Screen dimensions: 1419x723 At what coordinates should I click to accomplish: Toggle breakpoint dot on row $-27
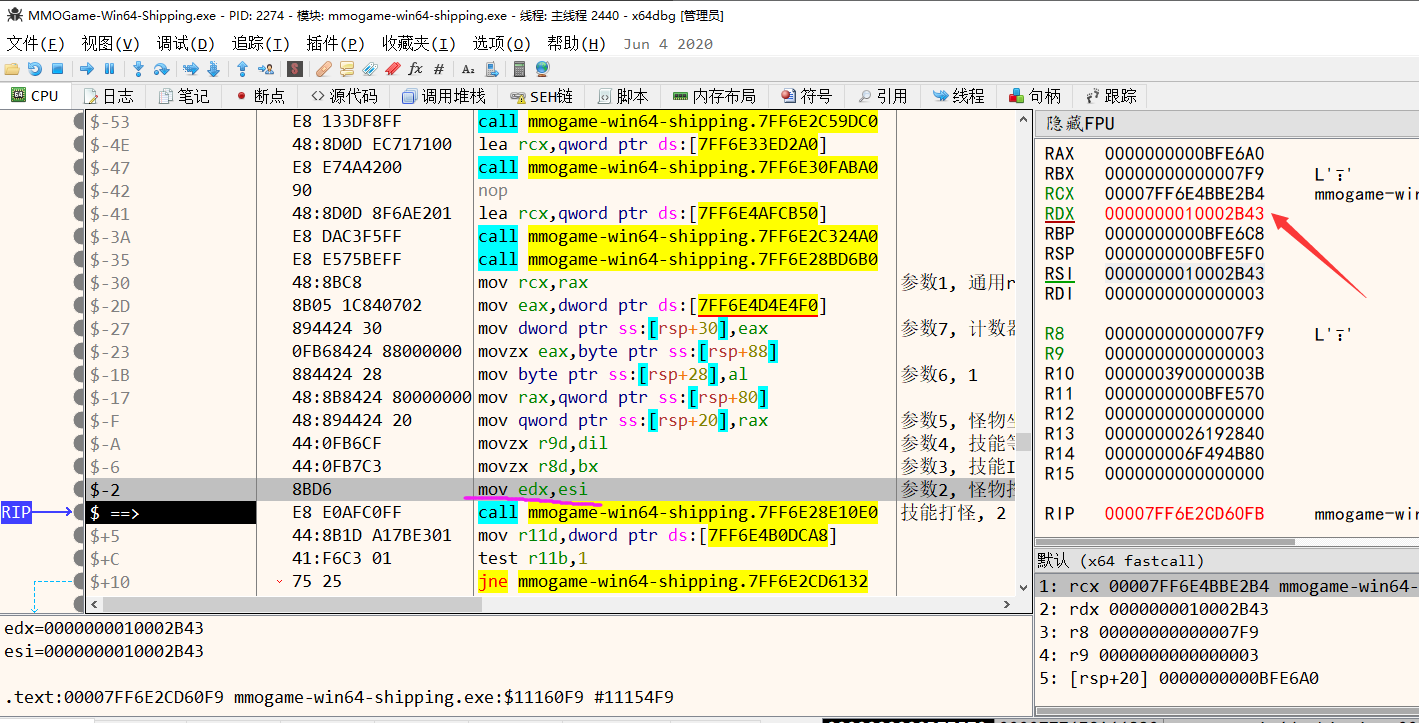click(79, 329)
